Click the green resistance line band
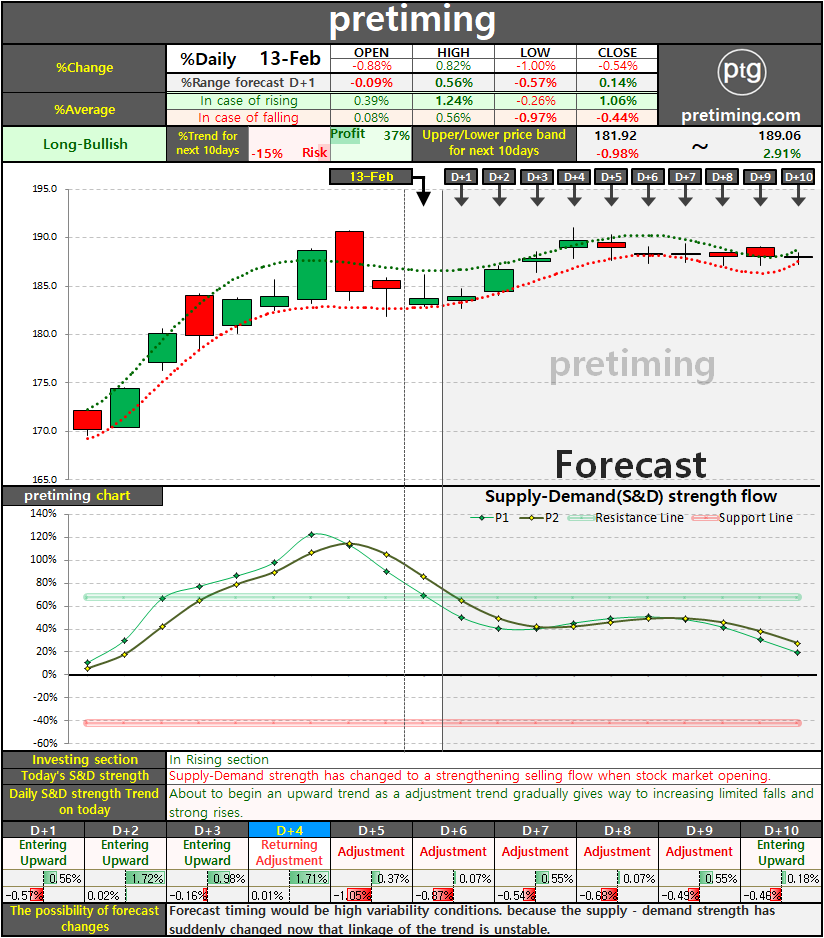 click(442, 597)
